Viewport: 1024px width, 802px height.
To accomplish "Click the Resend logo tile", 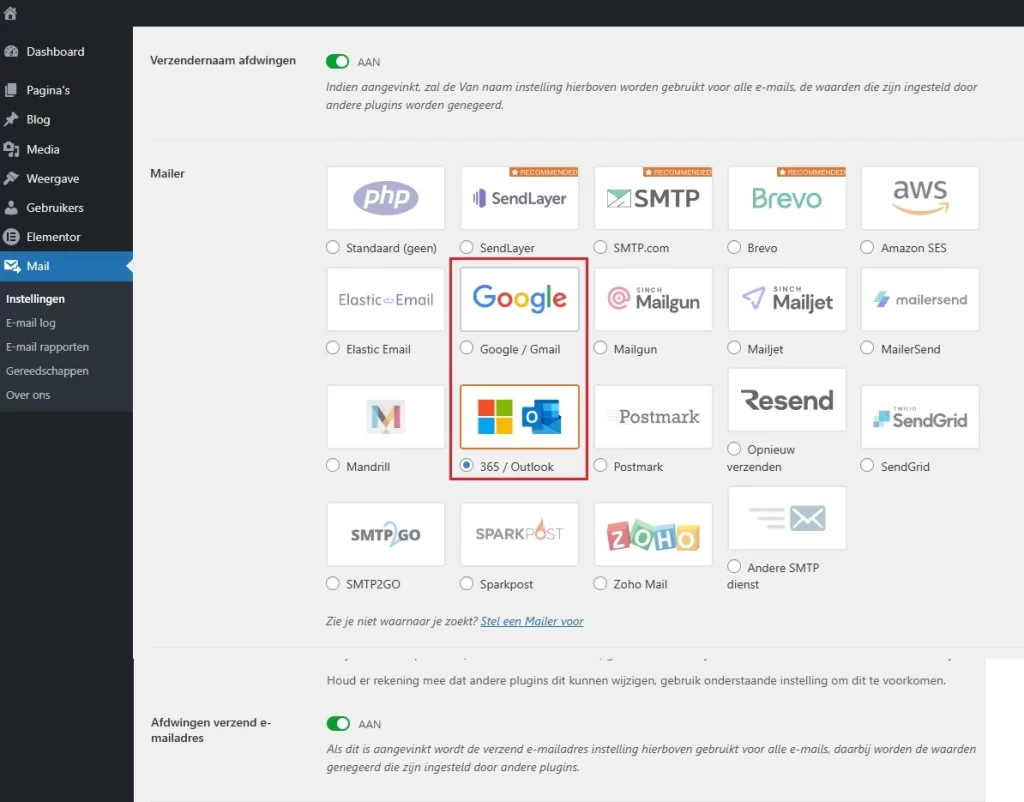I will point(787,400).
